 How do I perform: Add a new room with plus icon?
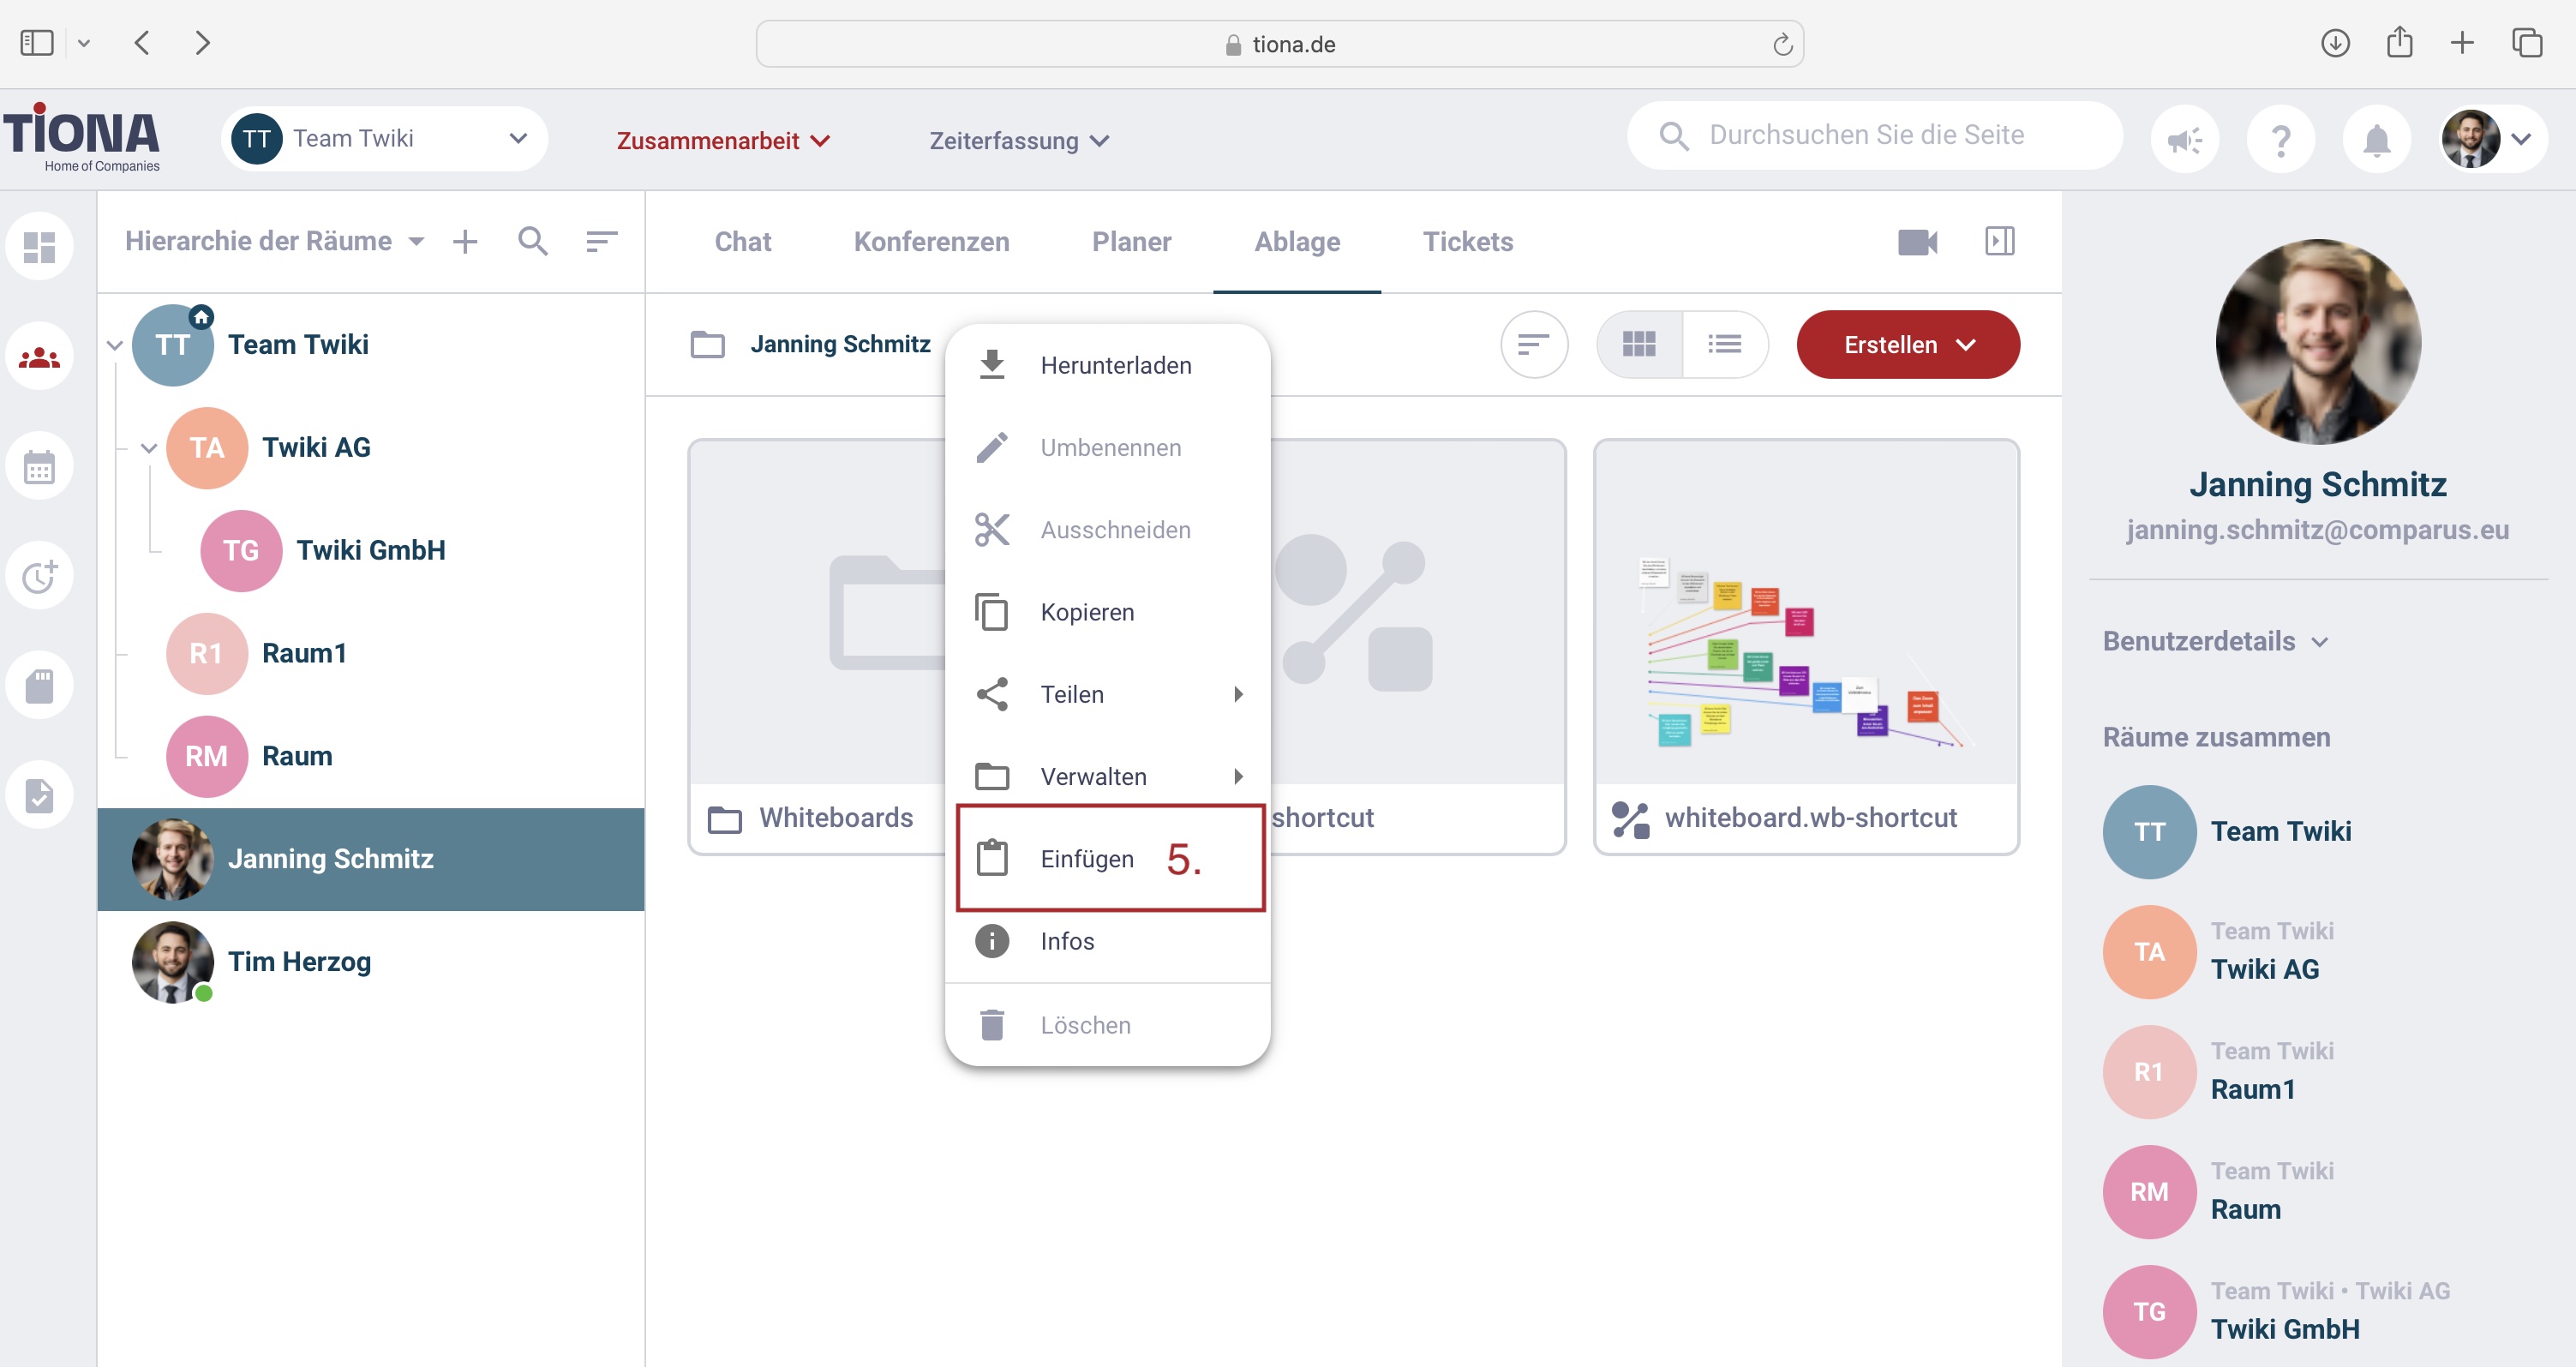pyautogui.click(x=465, y=241)
